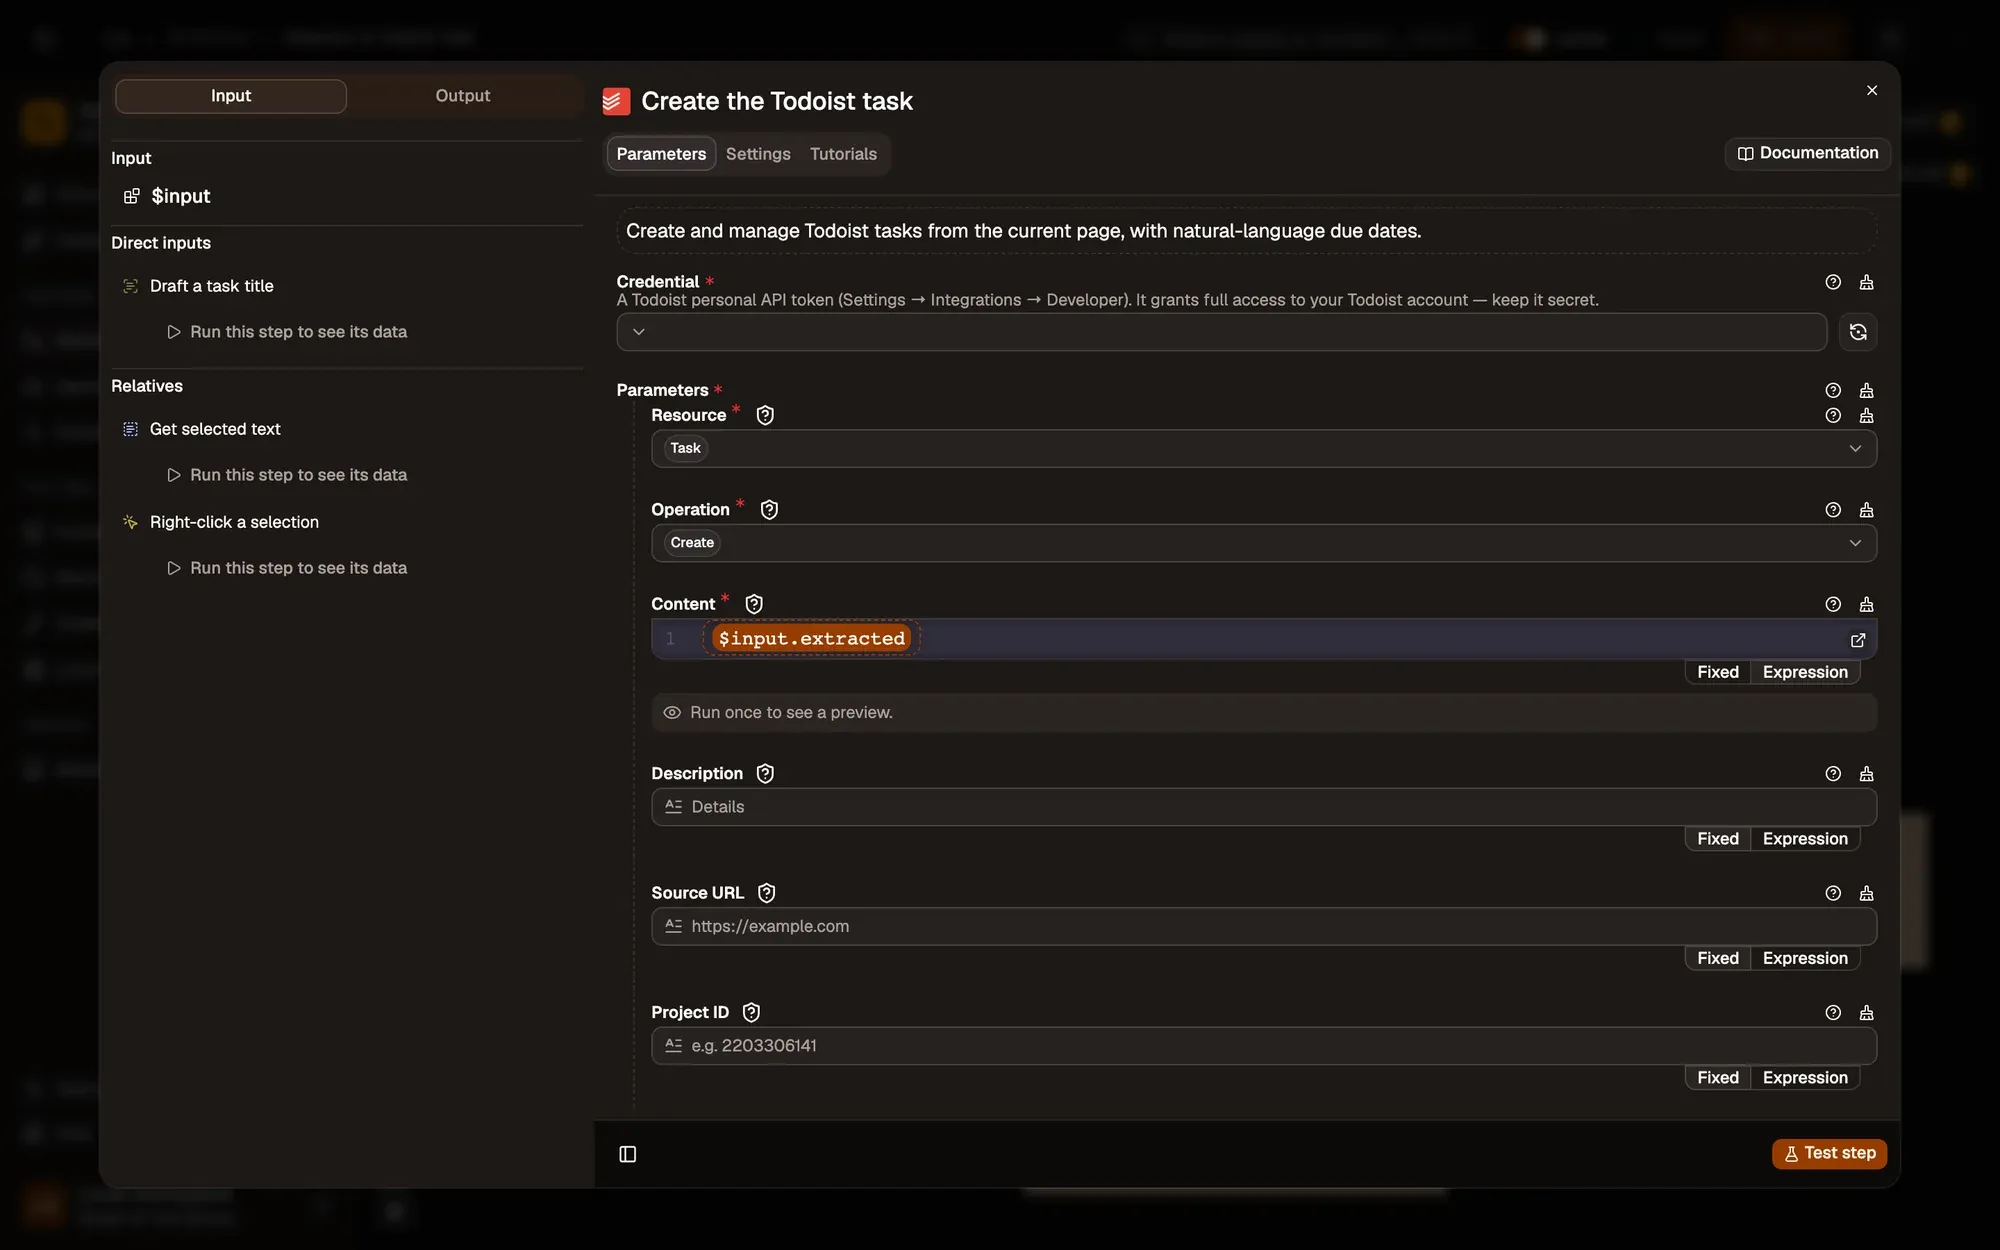Click the help icon on the Operation row
The width and height of the screenshot is (2000, 1250).
pos(1833,510)
